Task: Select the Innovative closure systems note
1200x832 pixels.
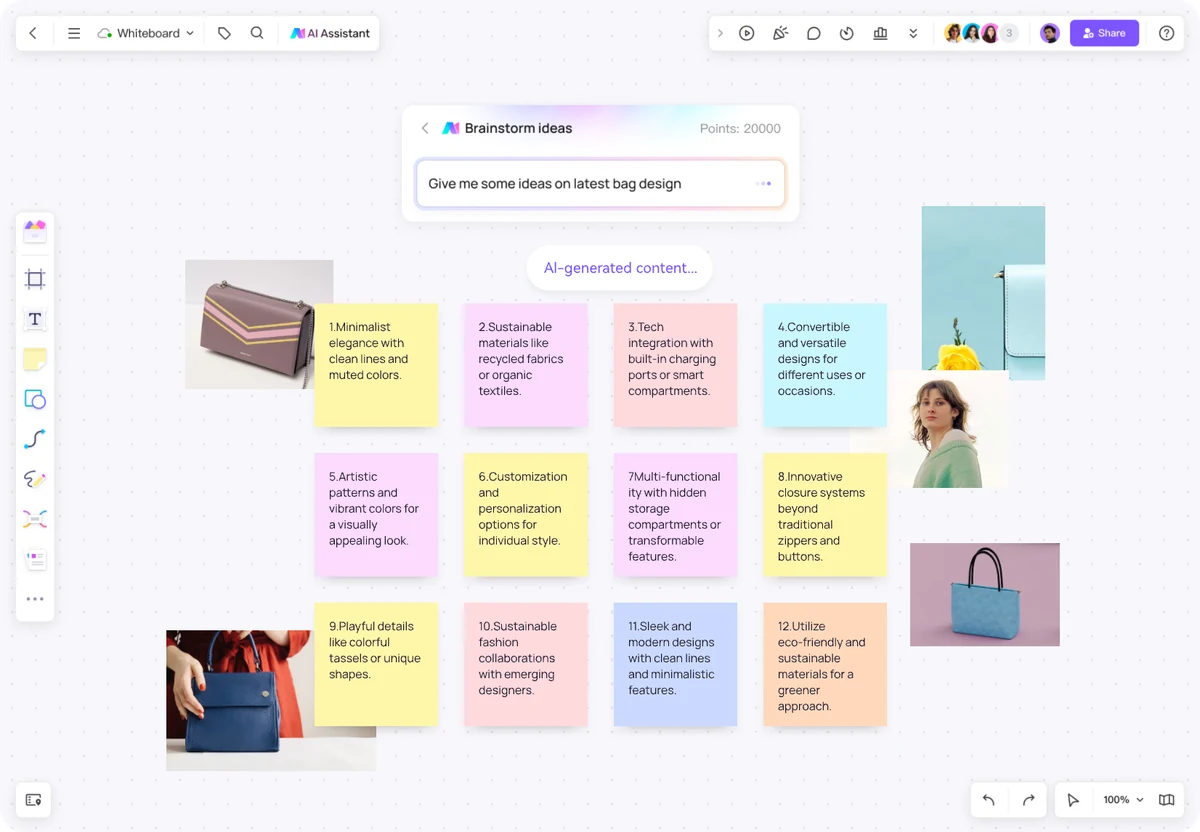Action: (825, 515)
